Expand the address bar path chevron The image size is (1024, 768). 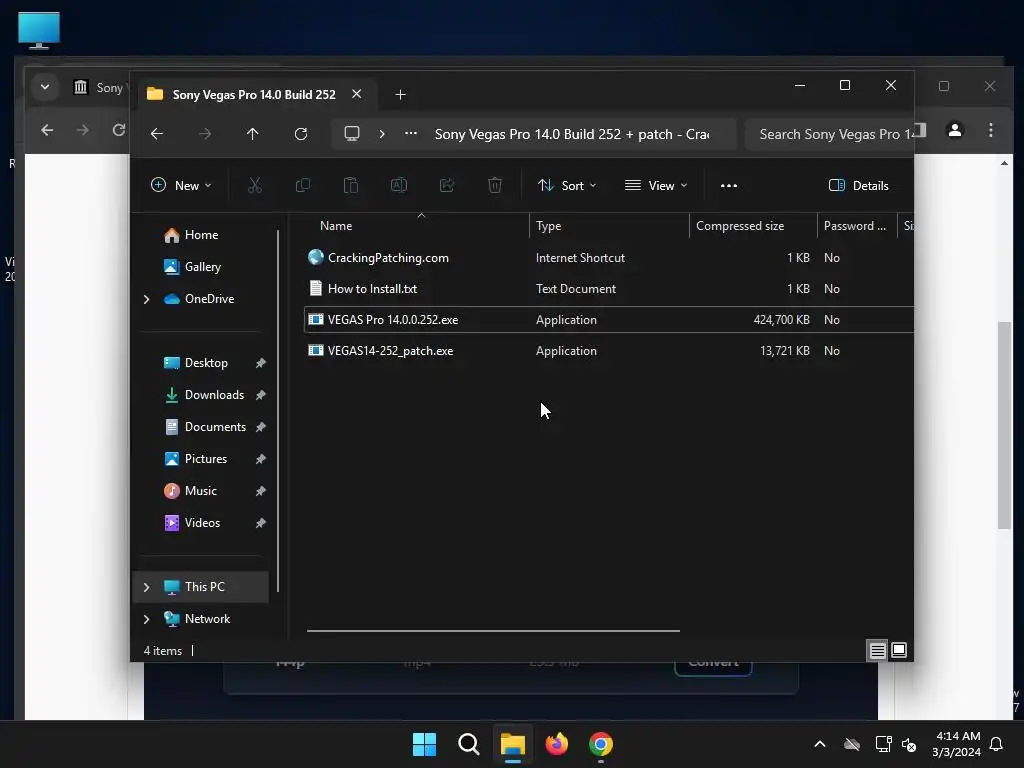(382, 134)
